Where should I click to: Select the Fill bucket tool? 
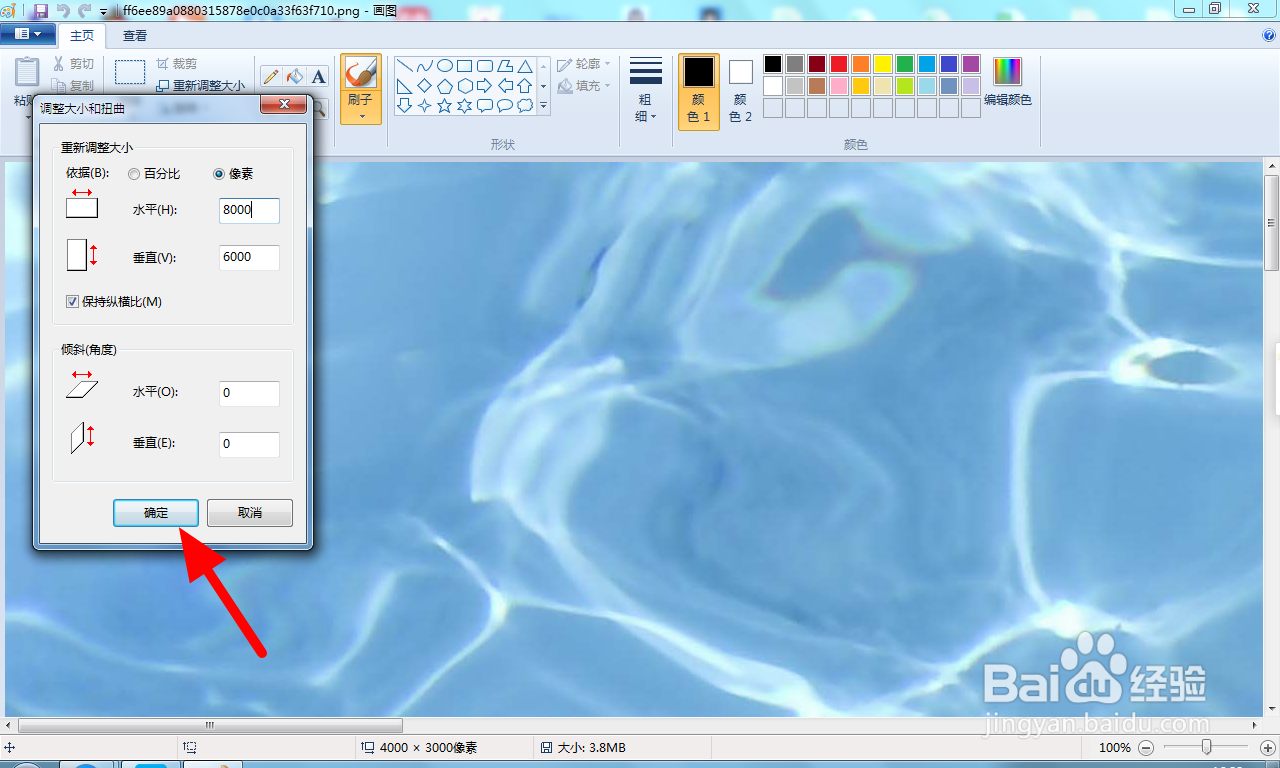tap(295, 76)
